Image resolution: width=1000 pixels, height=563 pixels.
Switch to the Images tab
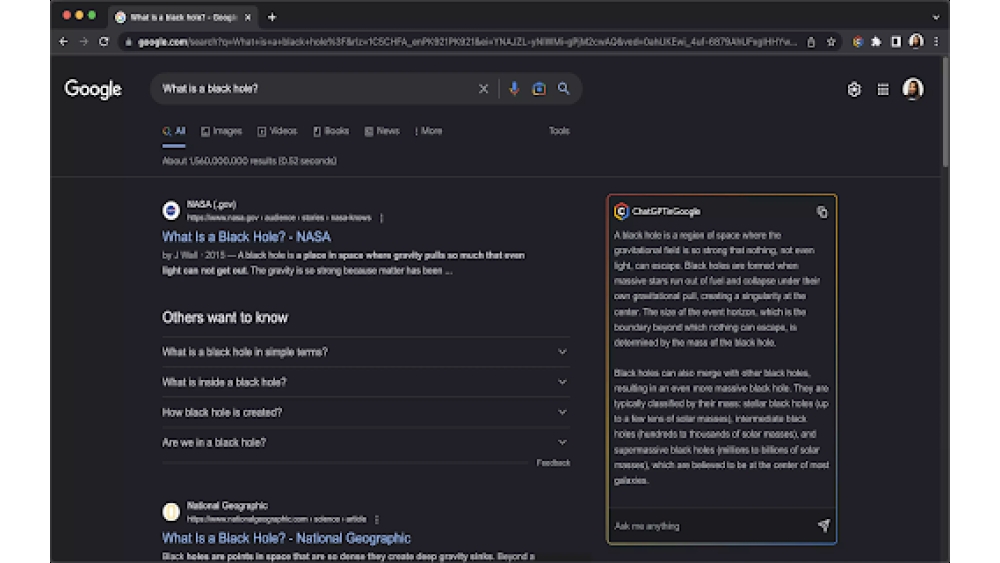tap(221, 131)
